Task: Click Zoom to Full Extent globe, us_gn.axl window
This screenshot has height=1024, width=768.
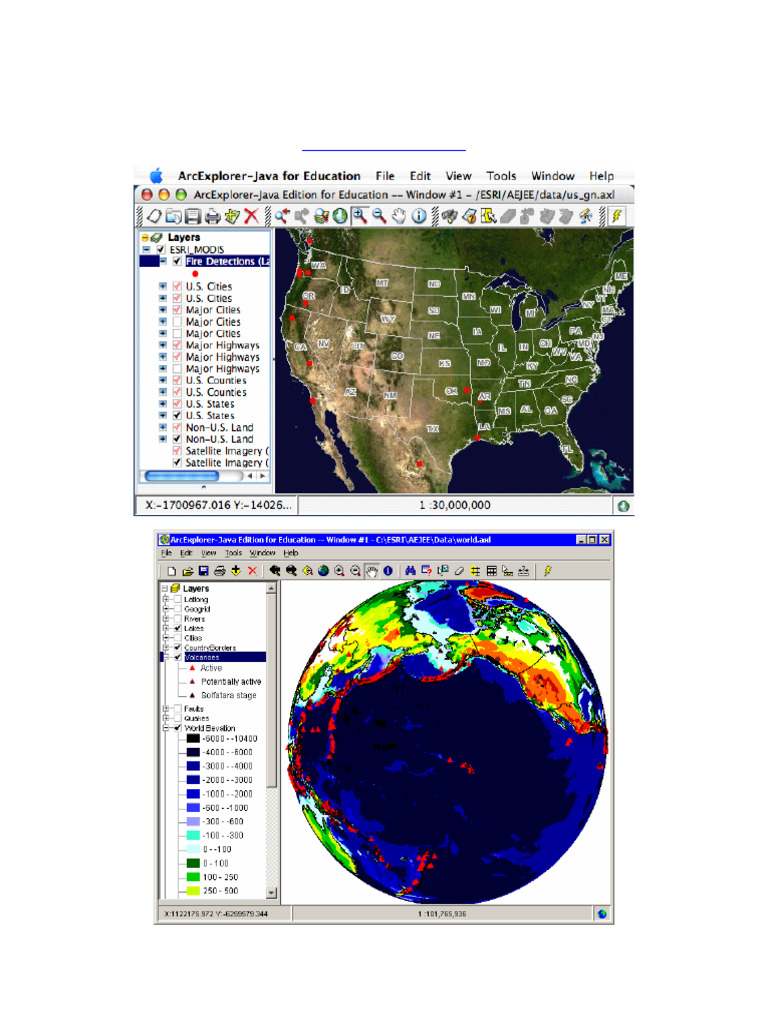Action: pos(340,216)
